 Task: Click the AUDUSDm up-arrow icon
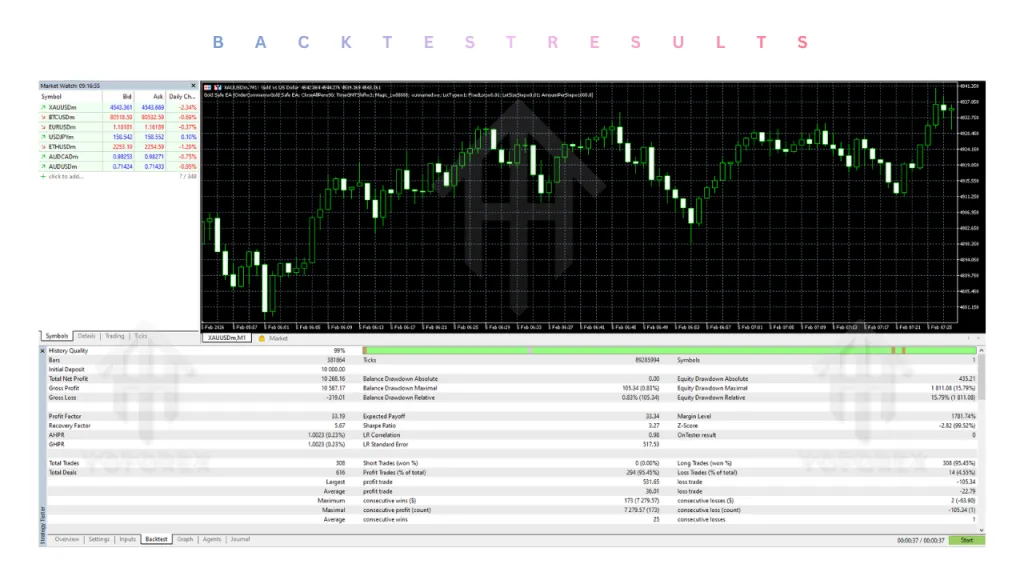click(x=43, y=167)
